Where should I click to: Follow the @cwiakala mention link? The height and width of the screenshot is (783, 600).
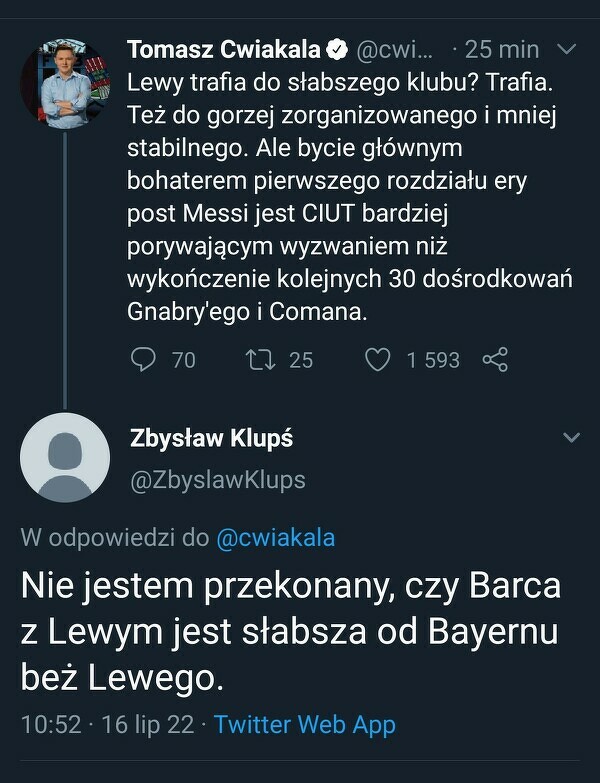[275, 538]
